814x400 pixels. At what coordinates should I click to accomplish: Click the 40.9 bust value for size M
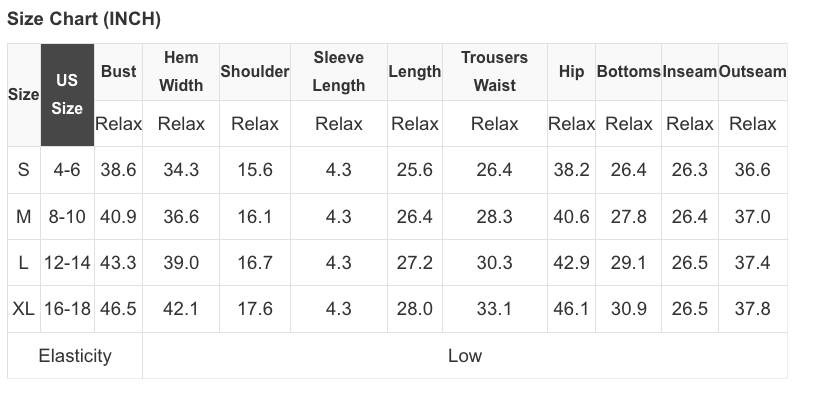119,217
